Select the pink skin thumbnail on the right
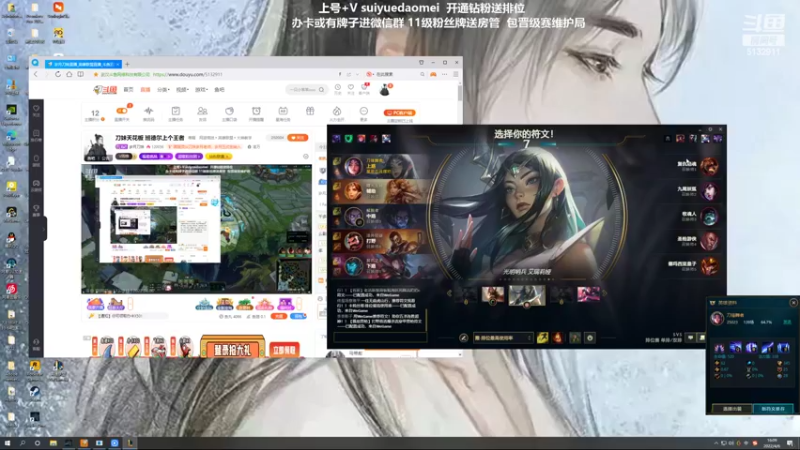800x450 pixels. tap(588, 294)
